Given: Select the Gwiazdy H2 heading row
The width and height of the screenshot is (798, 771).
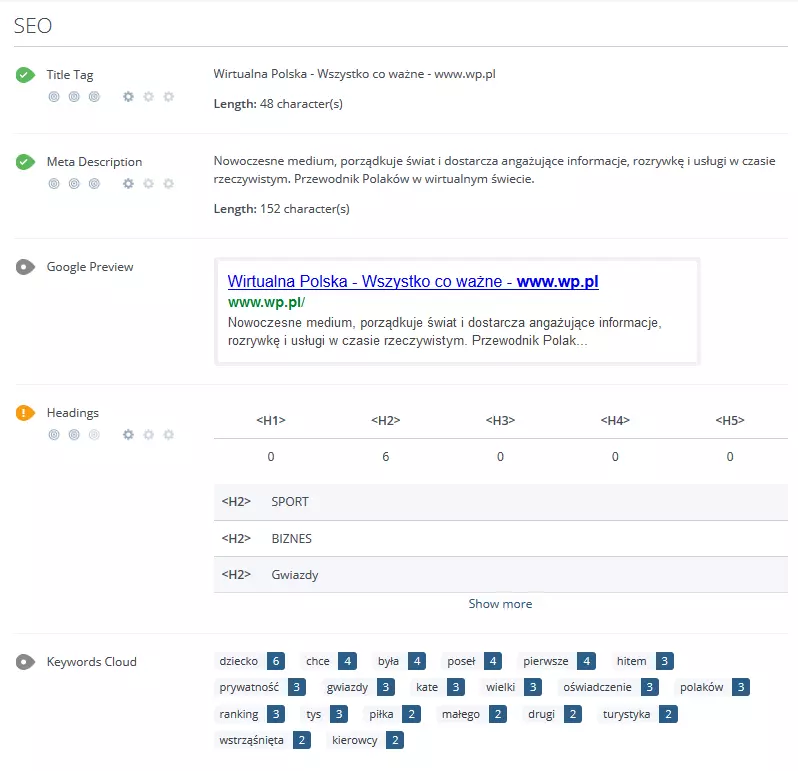Looking at the screenshot, I should pos(501,575).
